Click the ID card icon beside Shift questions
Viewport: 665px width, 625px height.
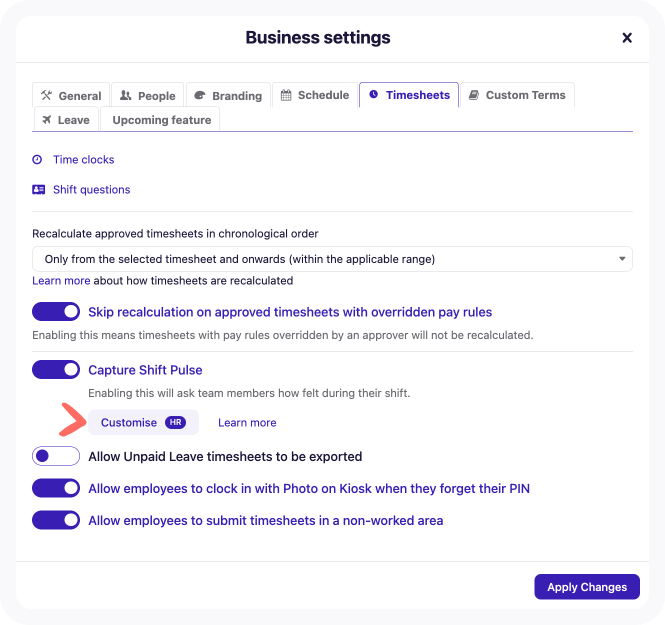(x=39, y=189)
